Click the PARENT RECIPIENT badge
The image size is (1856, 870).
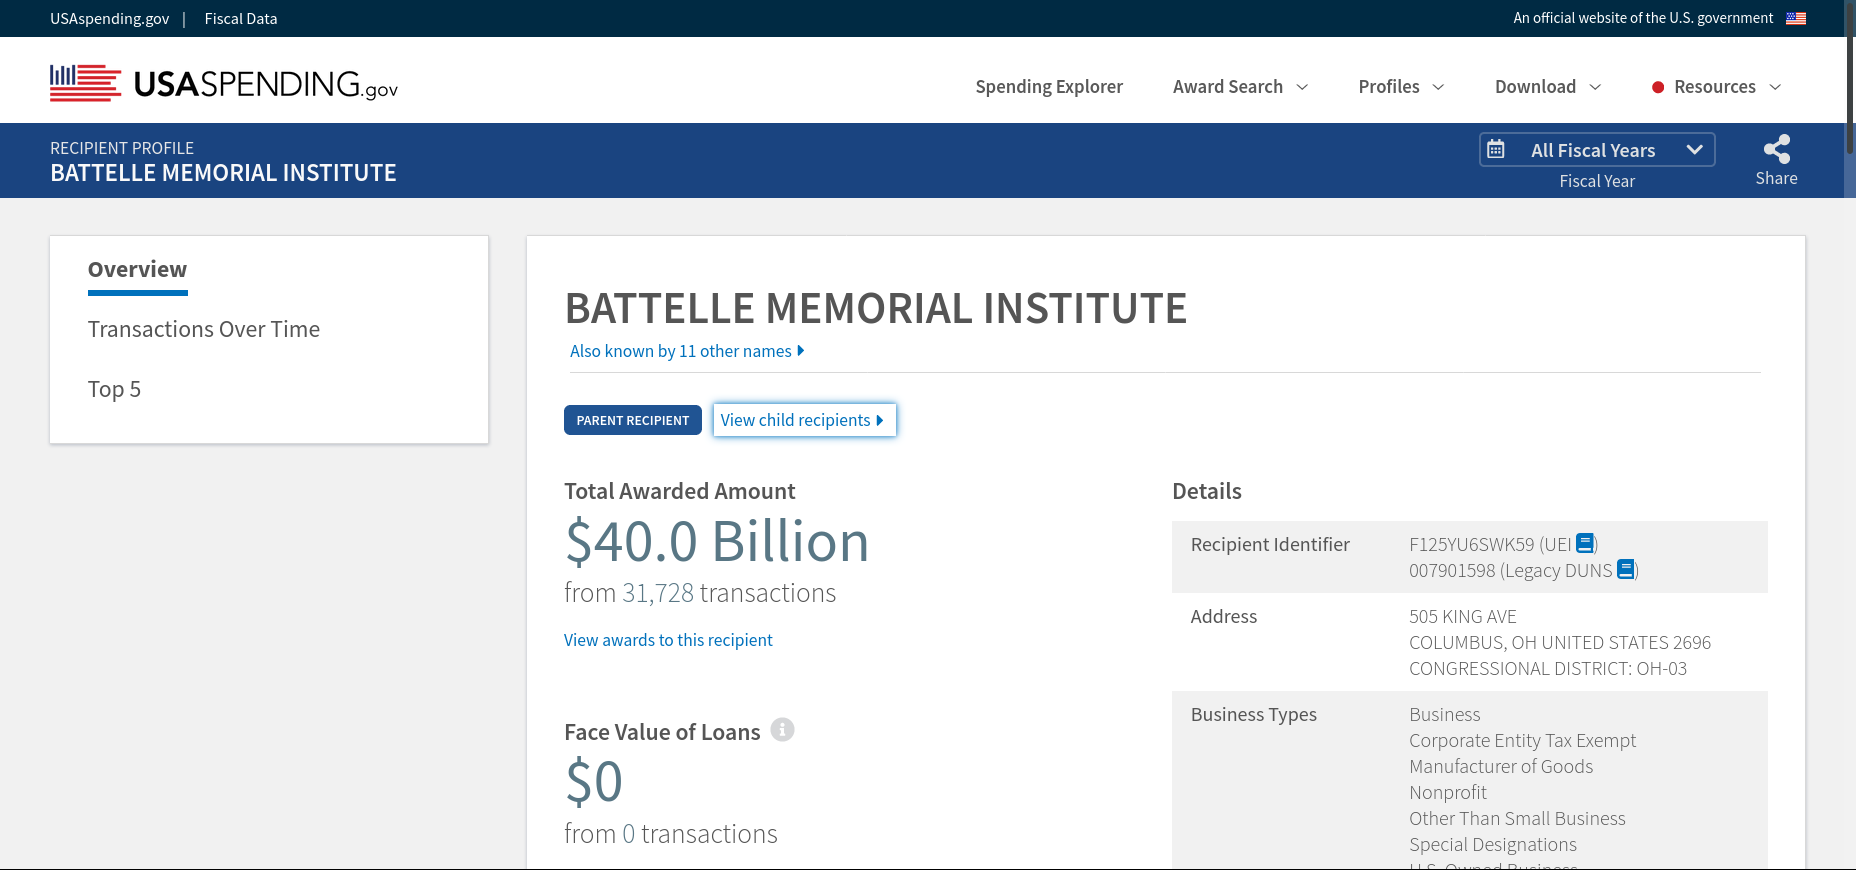coord(633,420)
